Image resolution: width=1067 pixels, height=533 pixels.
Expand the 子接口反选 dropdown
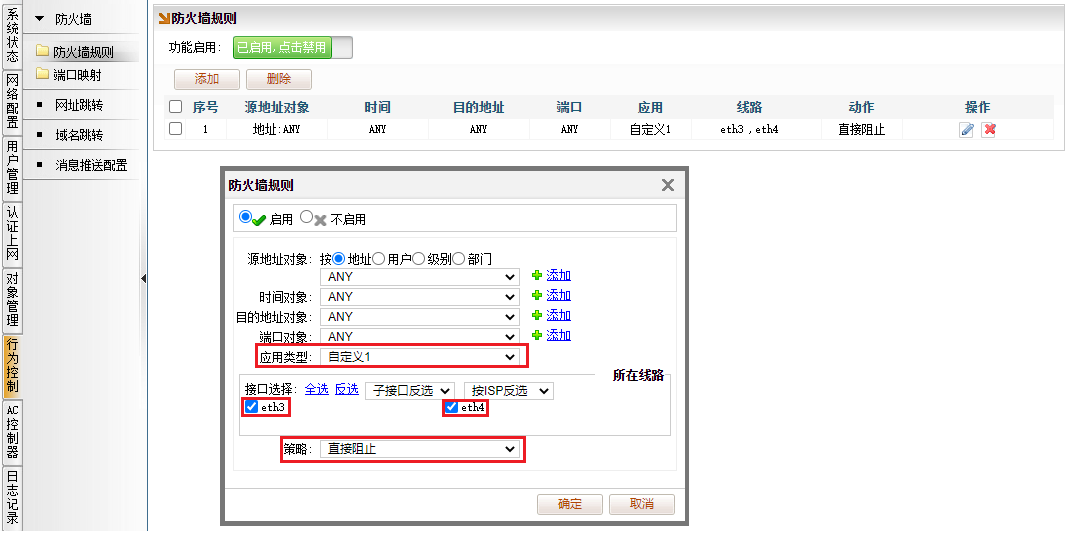(x=410, y=390)
